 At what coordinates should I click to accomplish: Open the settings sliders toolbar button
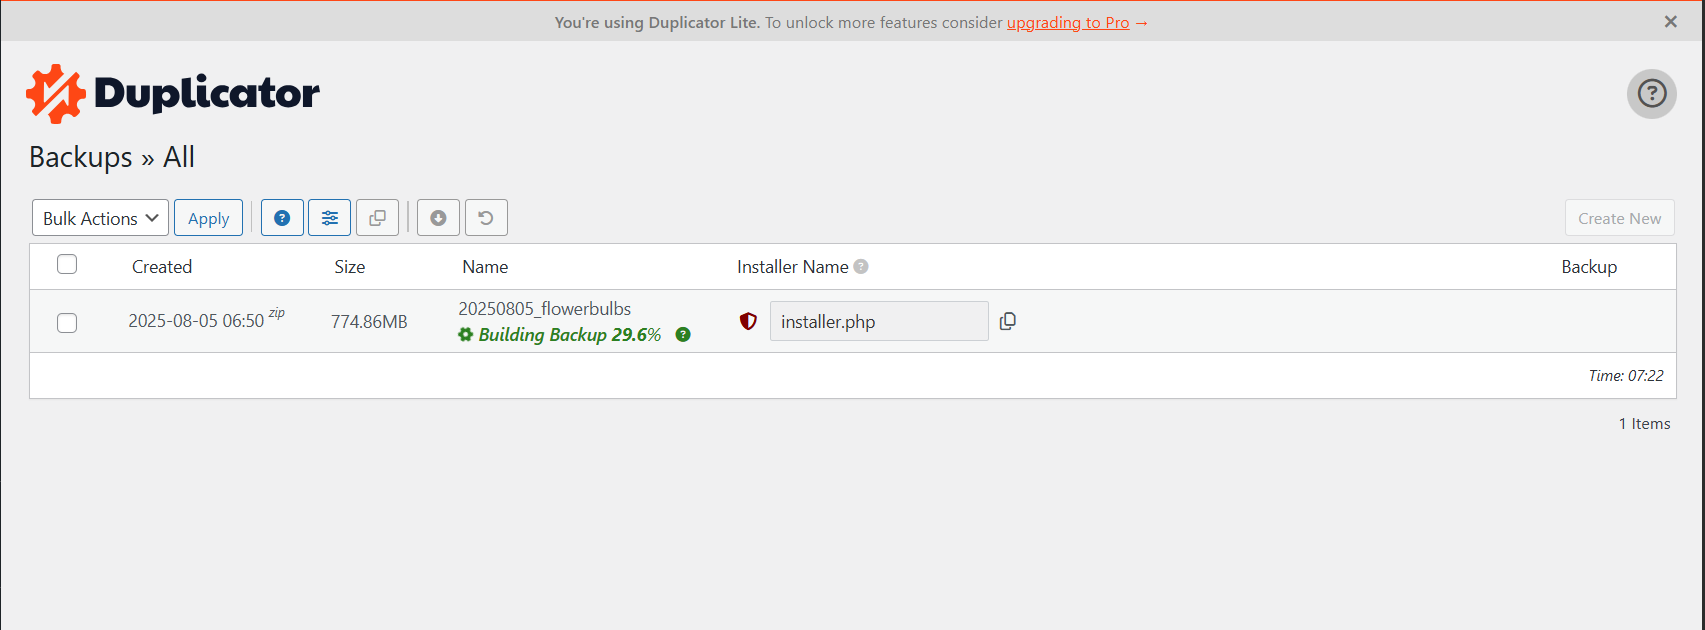(330, 218)
